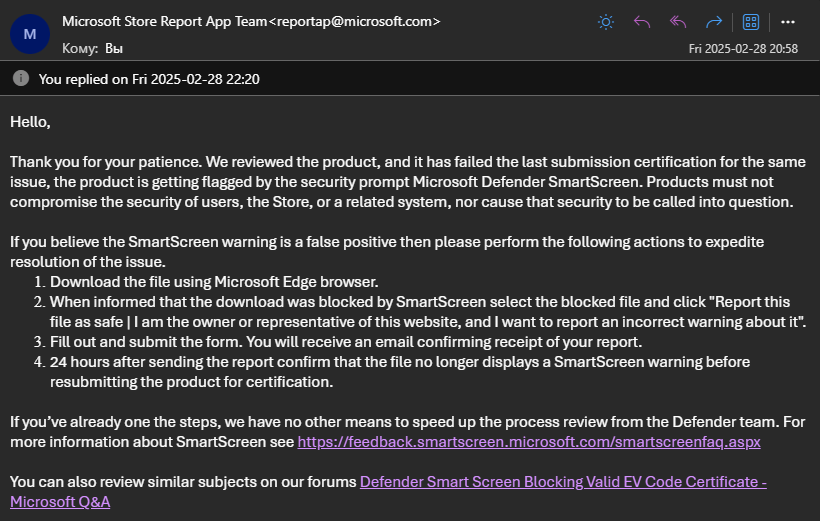820x521 pixels.
Task: Click step 4 about 24 hours after sending
Action: click(400, 372)
